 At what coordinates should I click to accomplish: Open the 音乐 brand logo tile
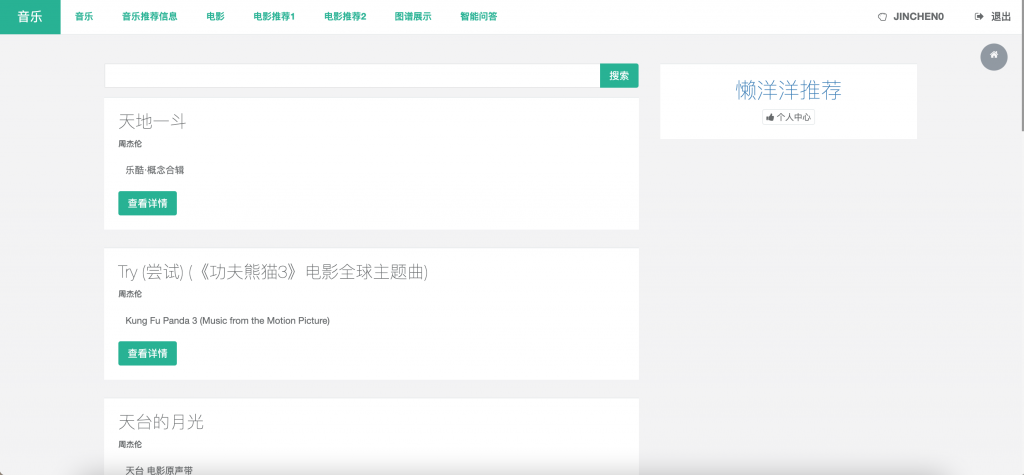(30, 17)
